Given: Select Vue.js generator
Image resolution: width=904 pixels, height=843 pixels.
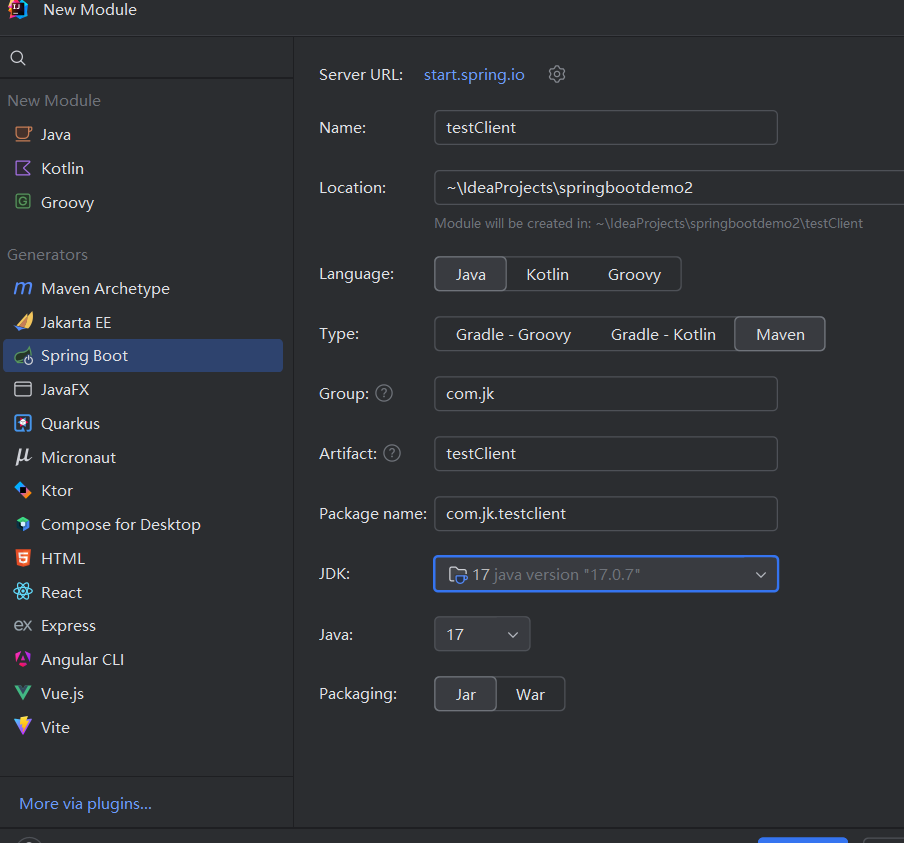Looking at the screenshot, I should (143, 693).
